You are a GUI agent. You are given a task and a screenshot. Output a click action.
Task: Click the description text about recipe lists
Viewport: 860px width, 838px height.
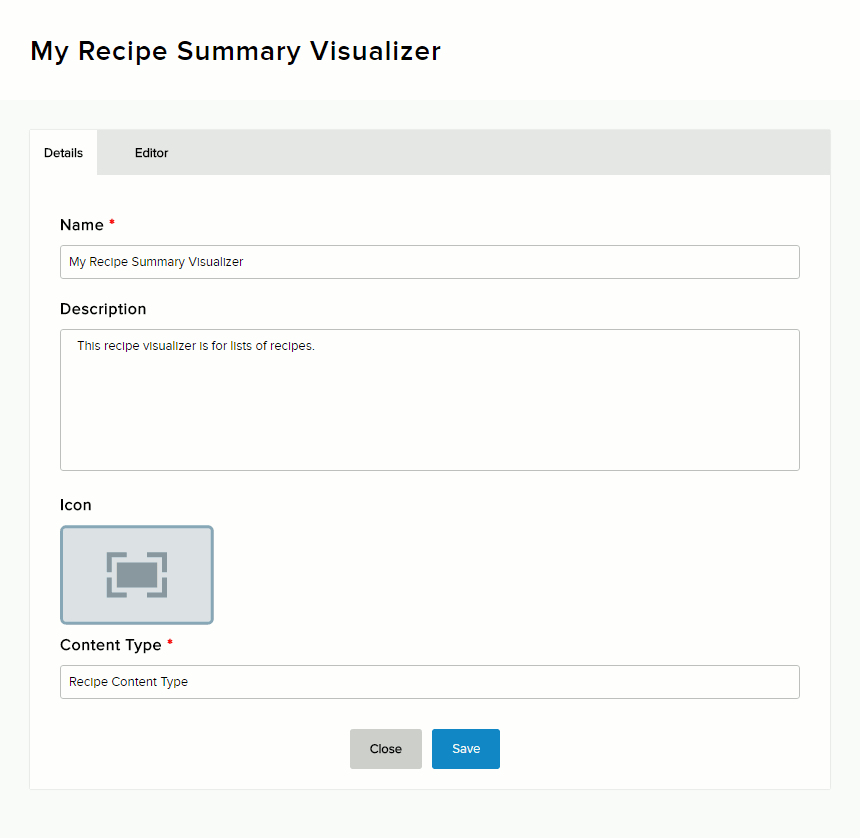[x=196, y=346]
